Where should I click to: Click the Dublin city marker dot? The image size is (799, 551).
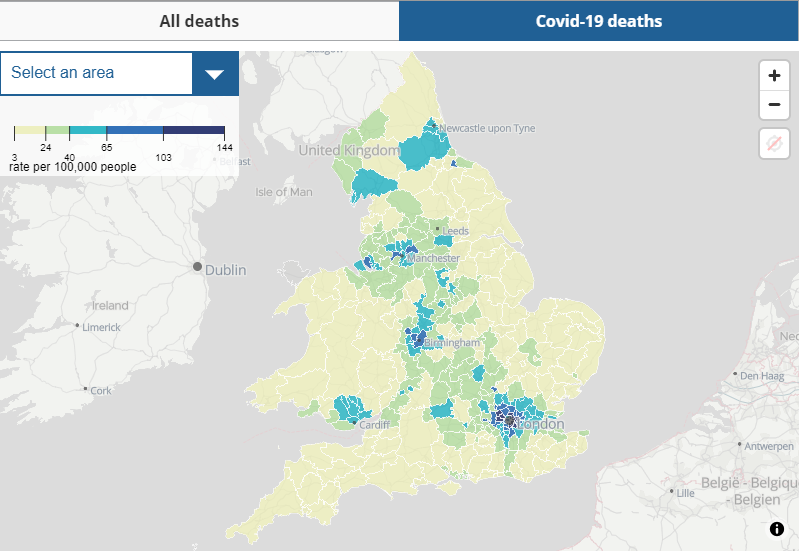tap(198, 266)
